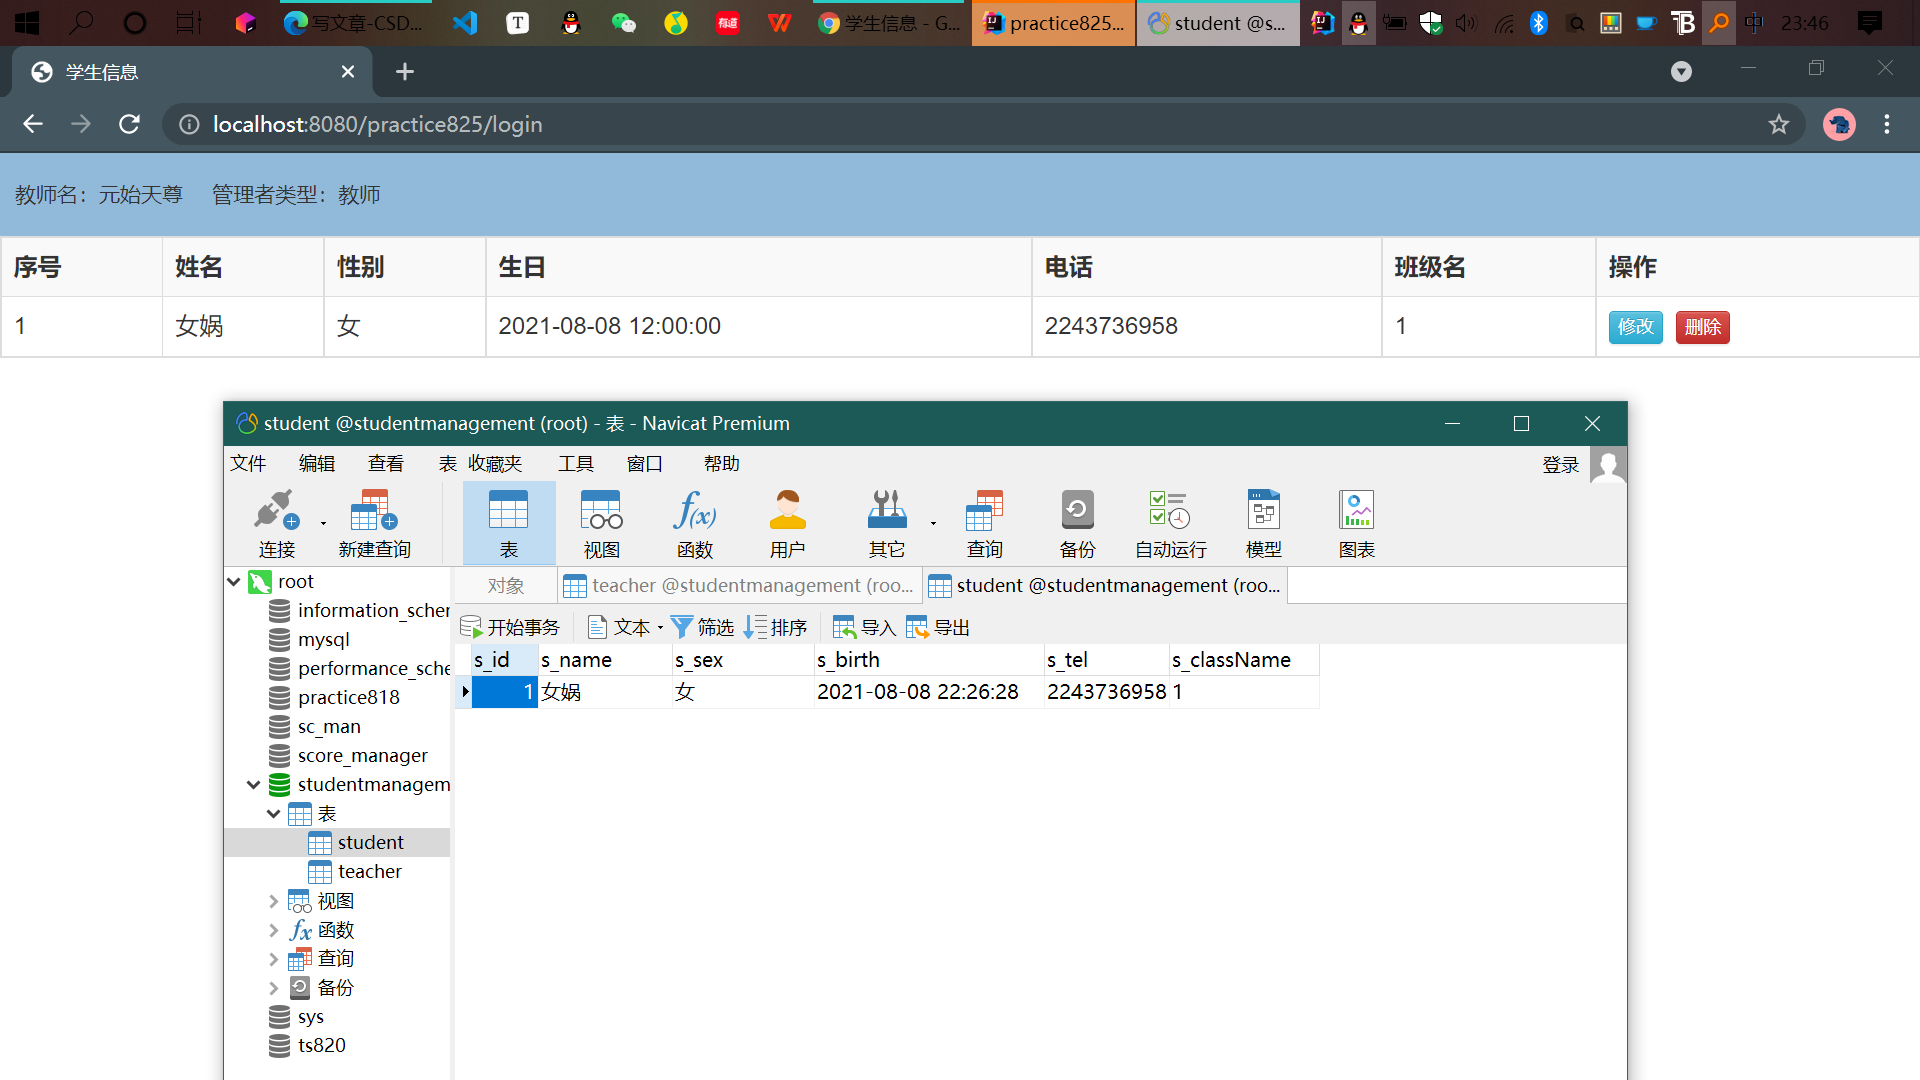Open the 连接 connection tool in Navicat
Screen dimensions: 1920x1080
[x=276, y=523]
